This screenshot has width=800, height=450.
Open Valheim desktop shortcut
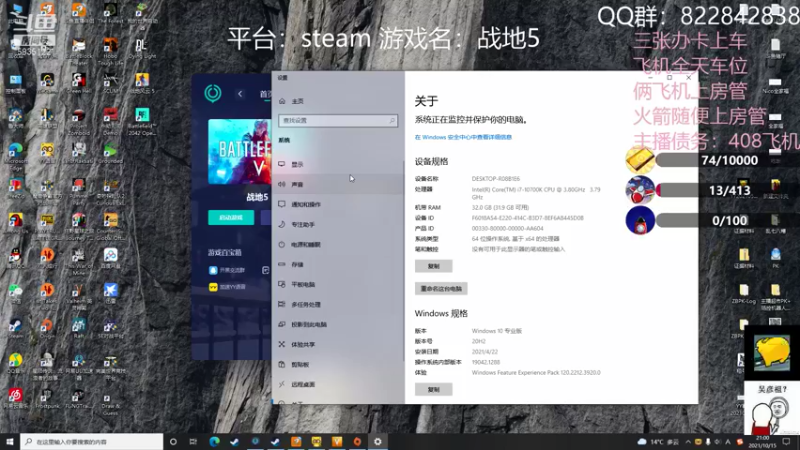click(79, 296)
